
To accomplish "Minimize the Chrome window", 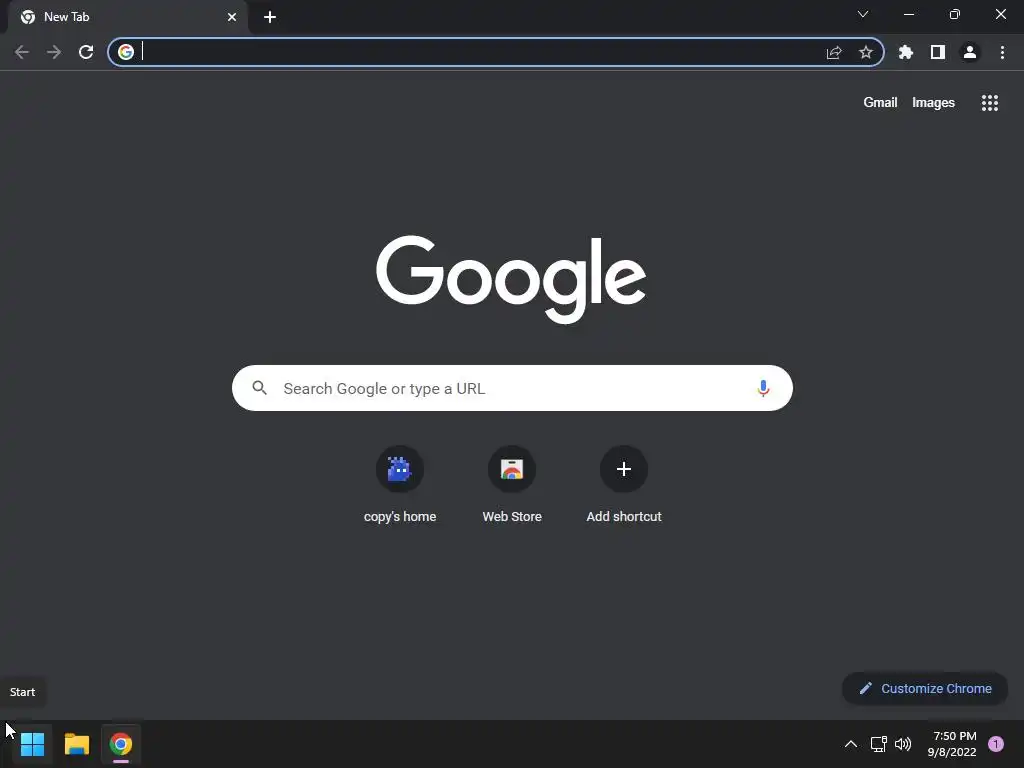I will [908, 14].
